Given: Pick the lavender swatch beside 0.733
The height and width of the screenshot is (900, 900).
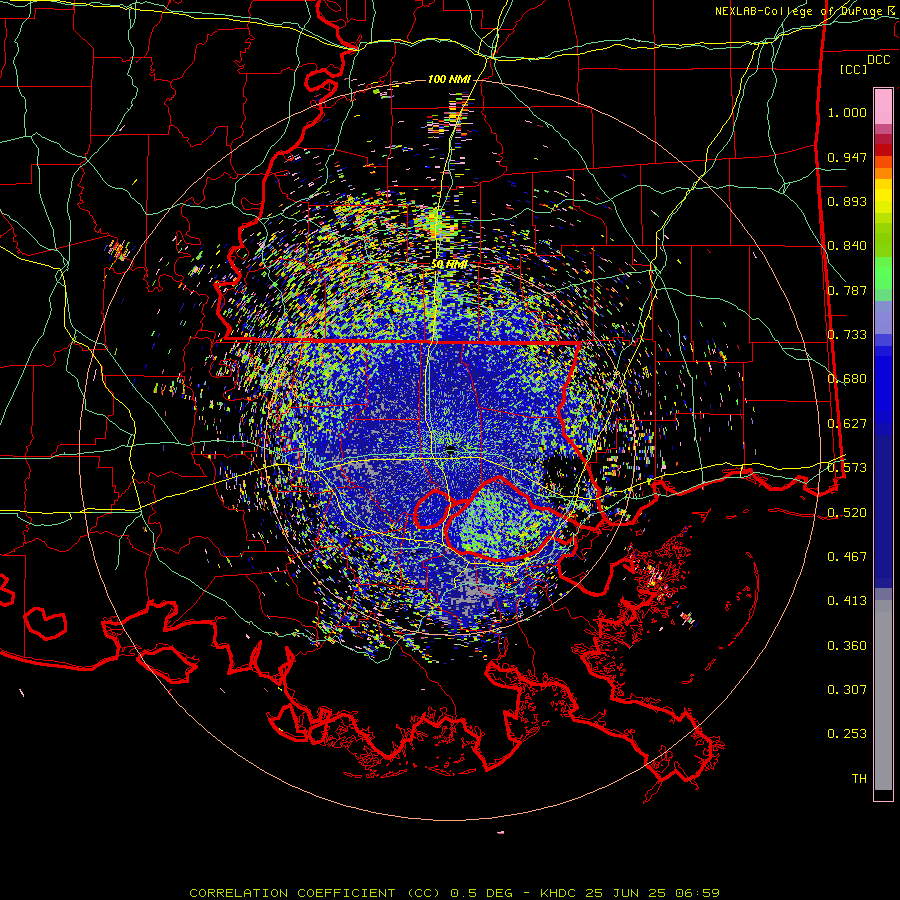Looking at the screenshot, I should click(883, 318).
